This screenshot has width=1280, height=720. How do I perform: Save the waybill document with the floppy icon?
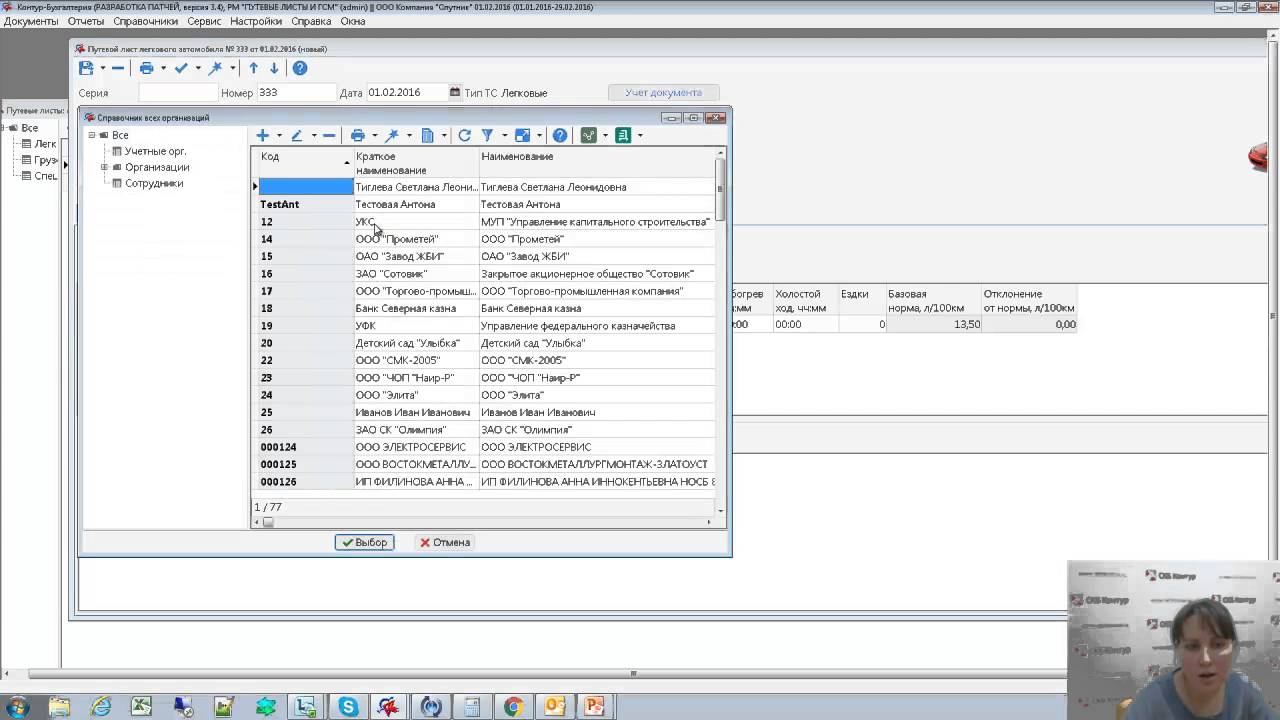[86, 68]
